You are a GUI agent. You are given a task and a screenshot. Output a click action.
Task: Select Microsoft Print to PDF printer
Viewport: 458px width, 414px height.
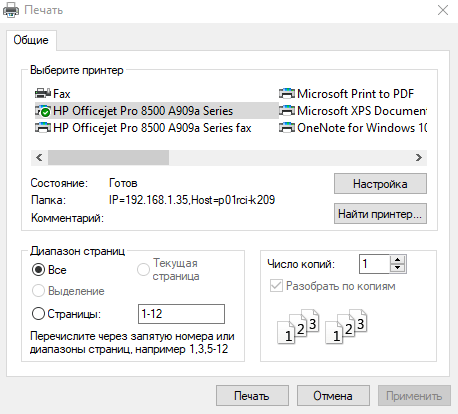click(347, 94)
